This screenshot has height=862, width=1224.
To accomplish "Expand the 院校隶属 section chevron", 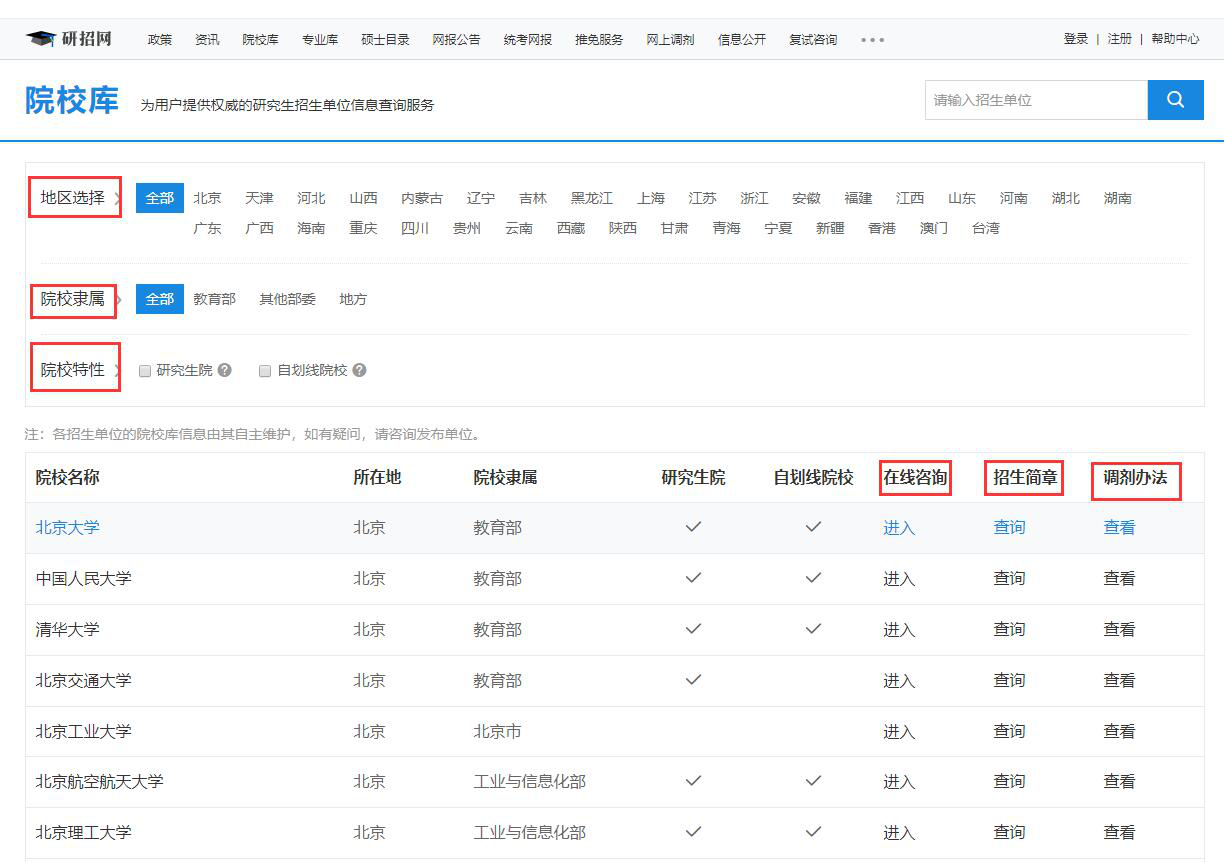I will (120, 298).
